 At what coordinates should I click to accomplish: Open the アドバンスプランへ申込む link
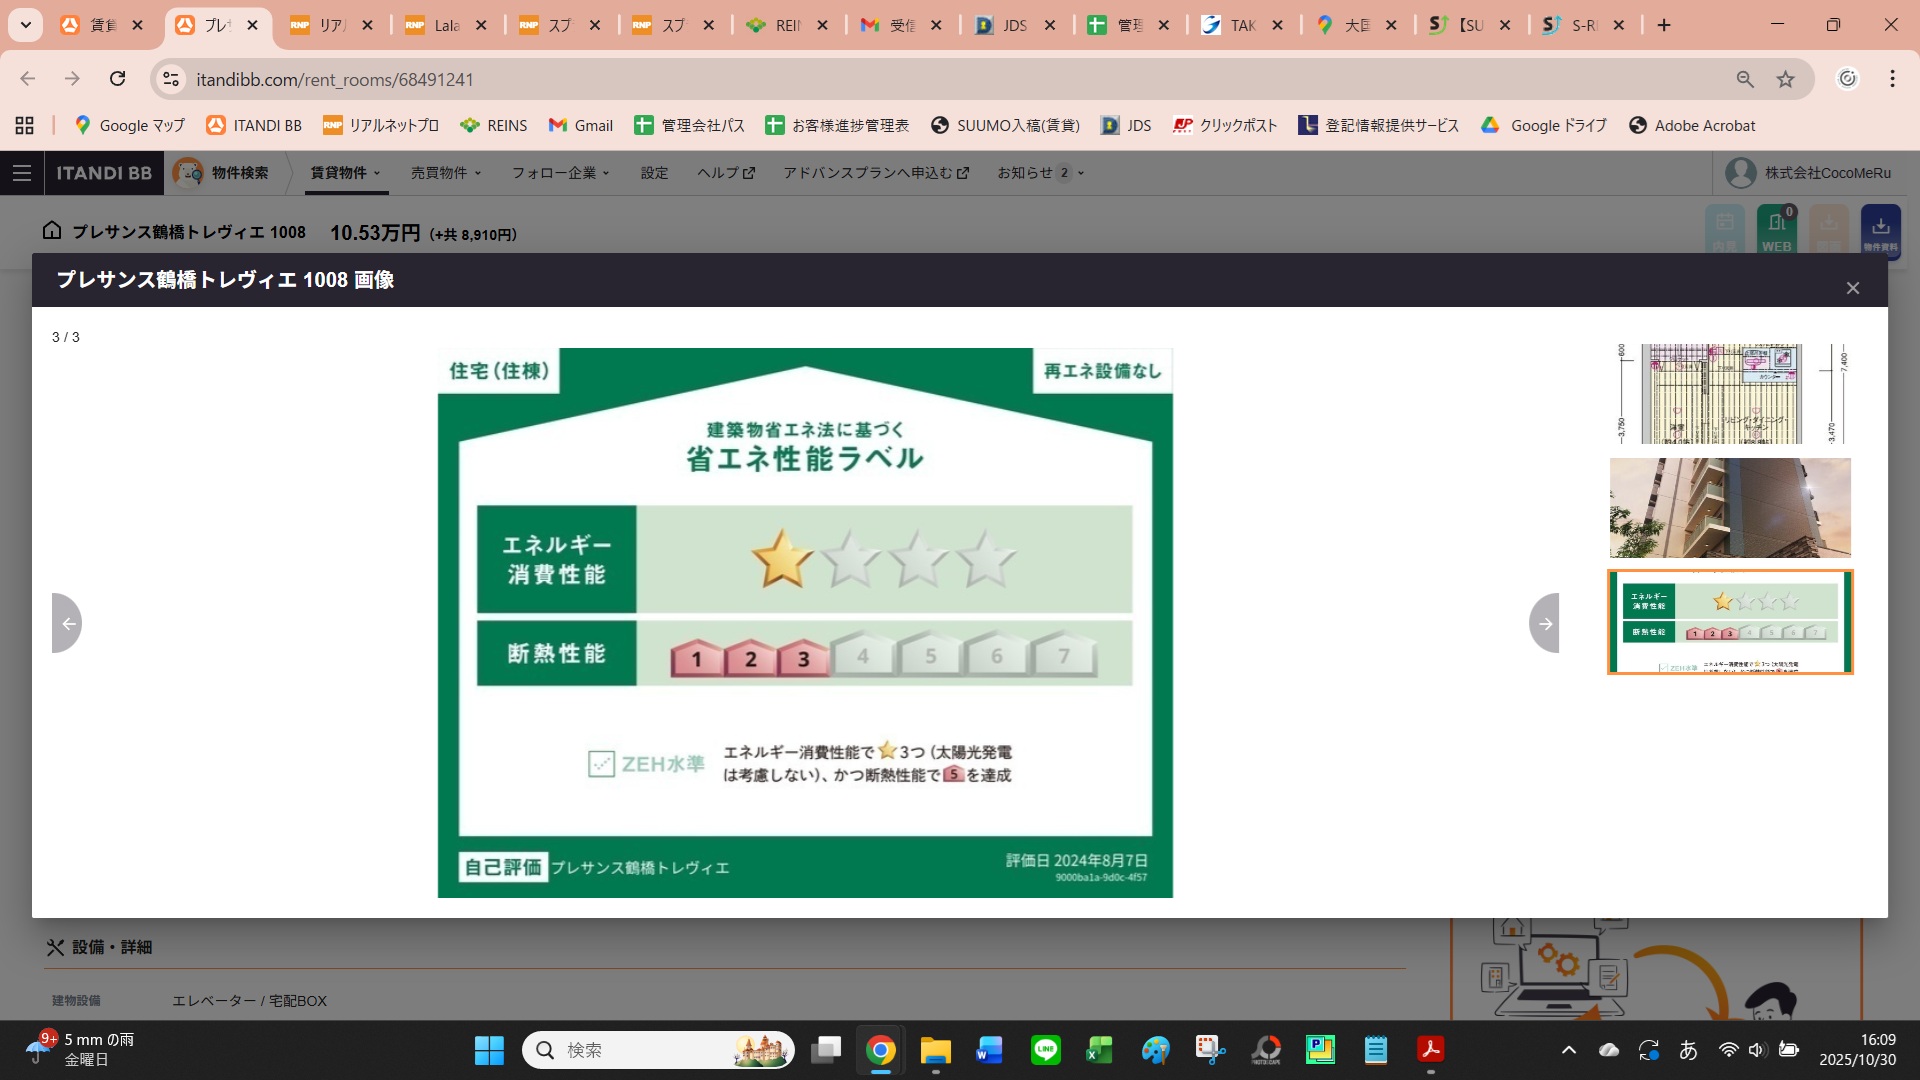pyautogui.click(x=869, y=172)
